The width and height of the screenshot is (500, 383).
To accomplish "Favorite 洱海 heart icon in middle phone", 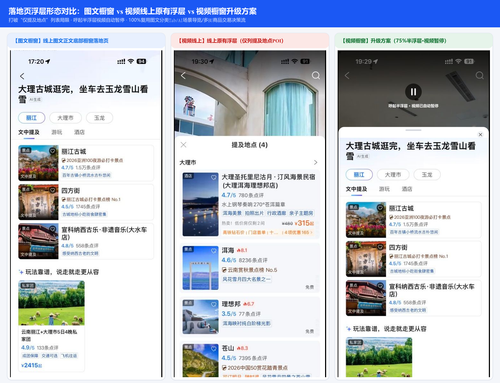I will point(214,251).
